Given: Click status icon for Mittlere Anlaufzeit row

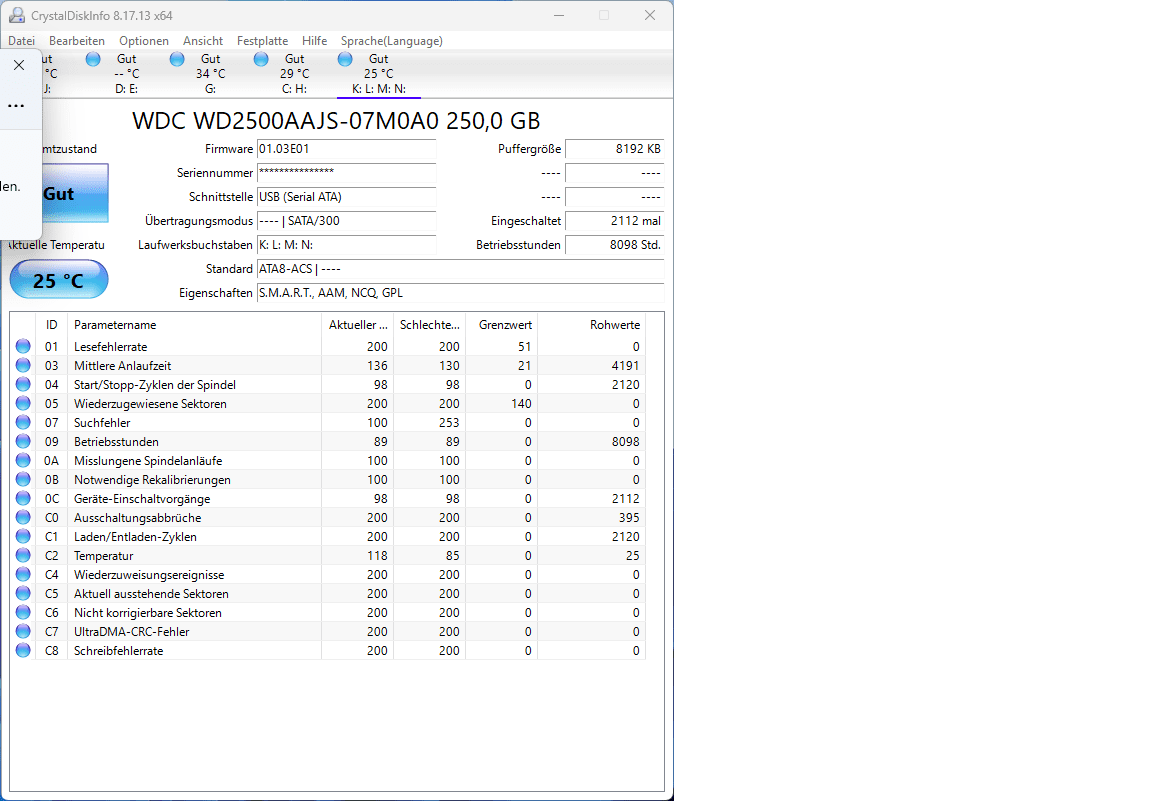Looking at the screenshot, I should tap(24, 365).
